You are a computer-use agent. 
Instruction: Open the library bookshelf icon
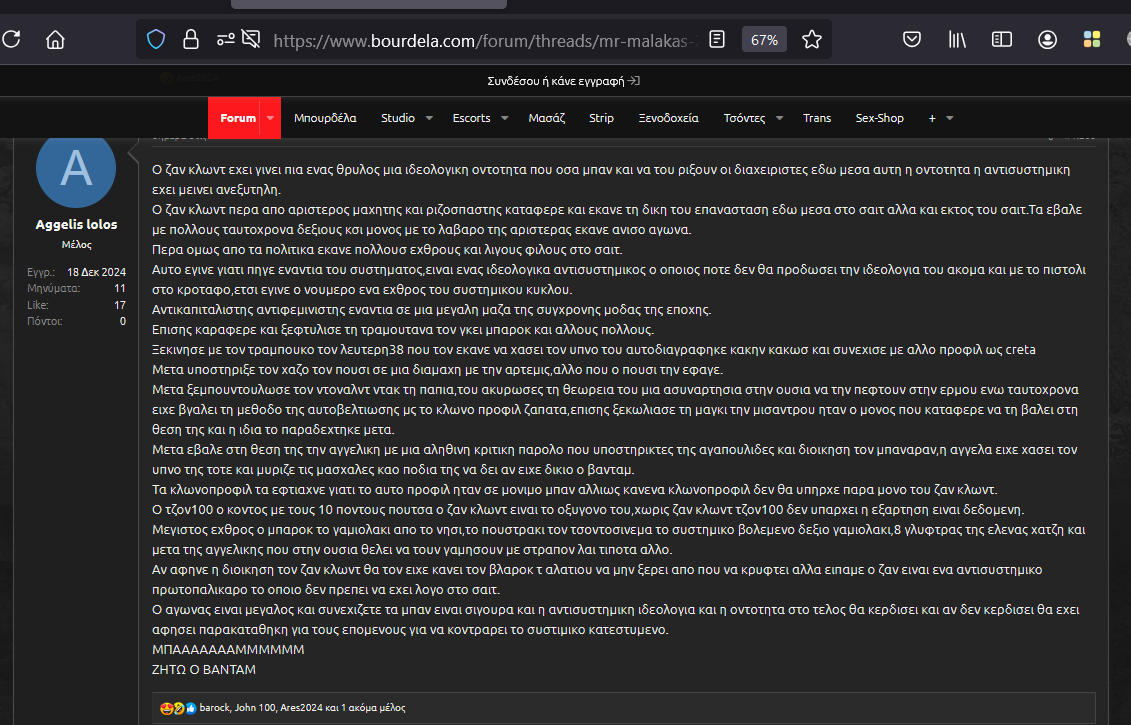(x=957, y=40)
